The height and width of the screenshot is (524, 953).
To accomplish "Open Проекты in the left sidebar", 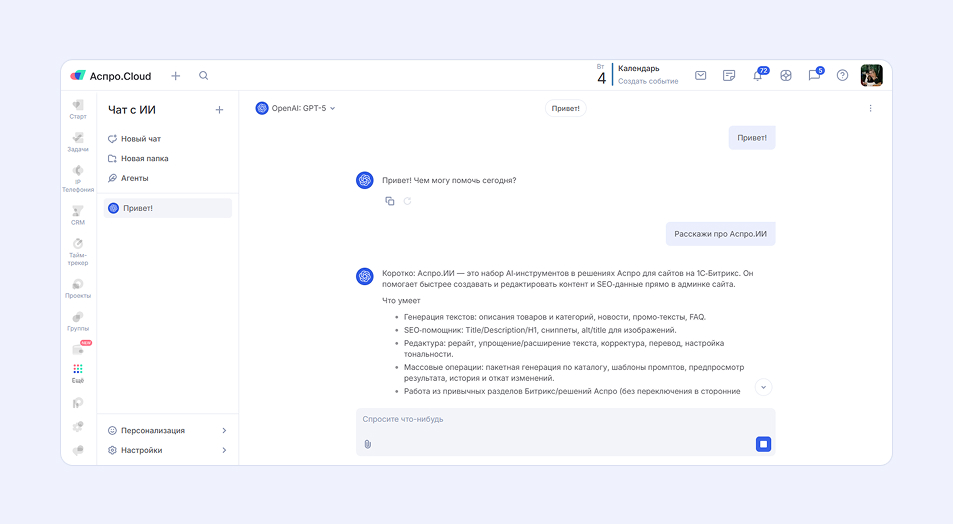I will (78, 289).
